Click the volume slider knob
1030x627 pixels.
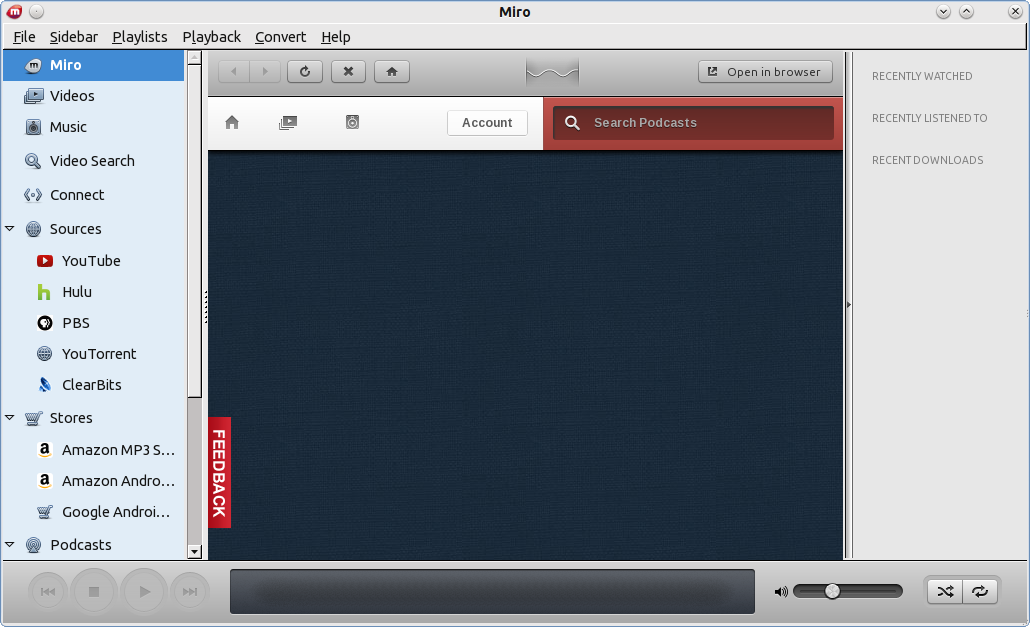[832, 592]
